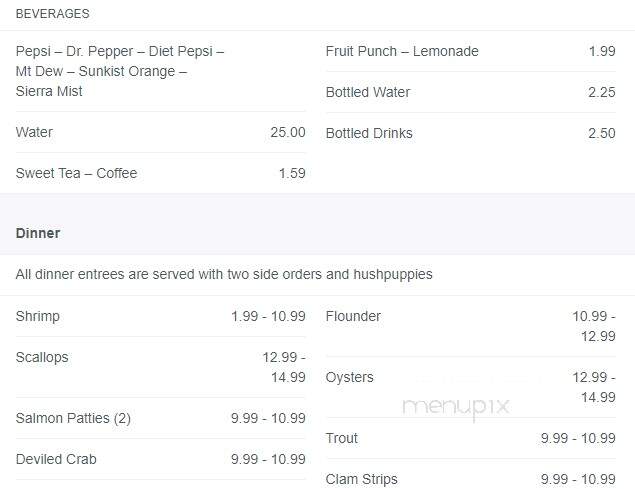Click the Clam Strips entree
This screenshot has height=489, width=635.
pyautogui.click(x=471, y=479)
